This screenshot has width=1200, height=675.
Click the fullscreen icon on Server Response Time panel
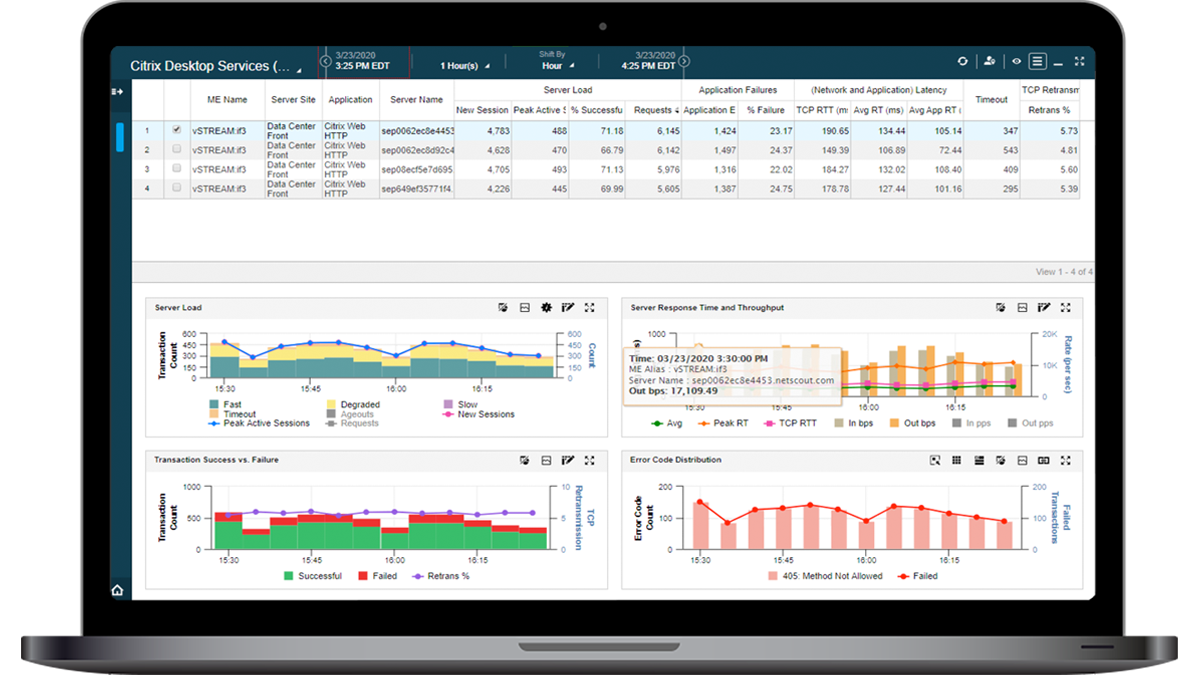[1067, 308]
